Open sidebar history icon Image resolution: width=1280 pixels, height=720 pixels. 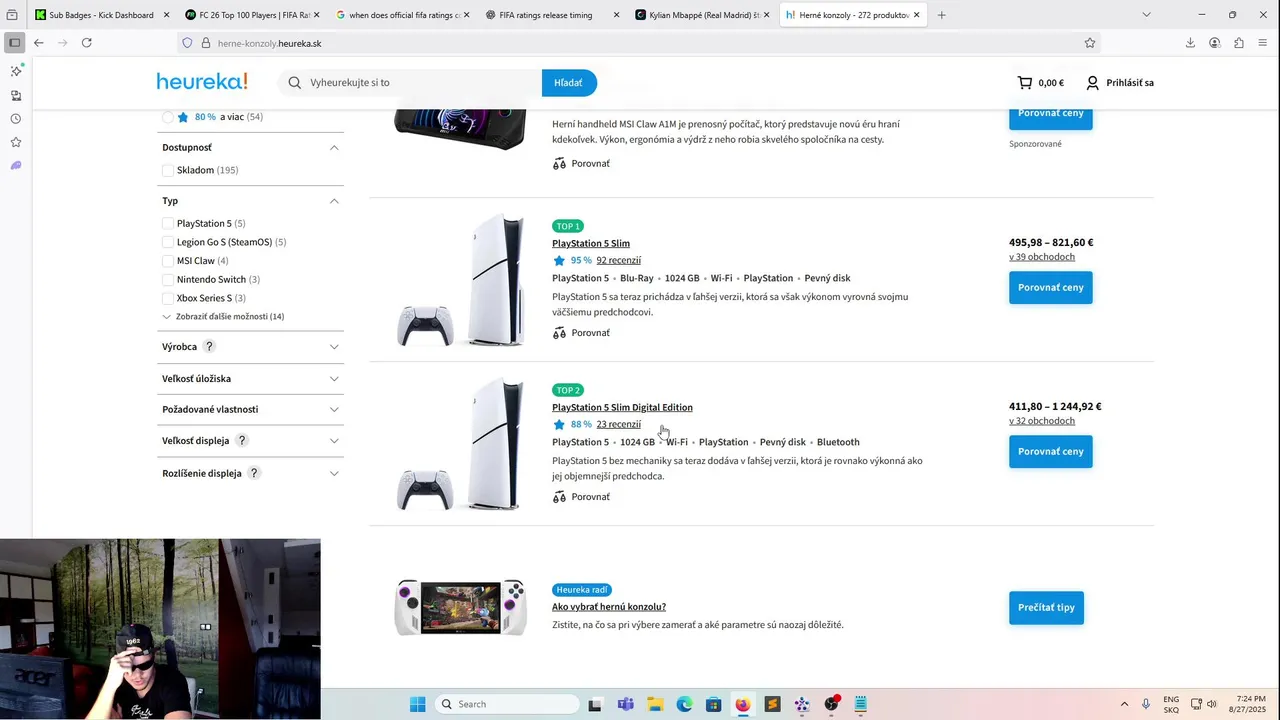tap(16, 119)
